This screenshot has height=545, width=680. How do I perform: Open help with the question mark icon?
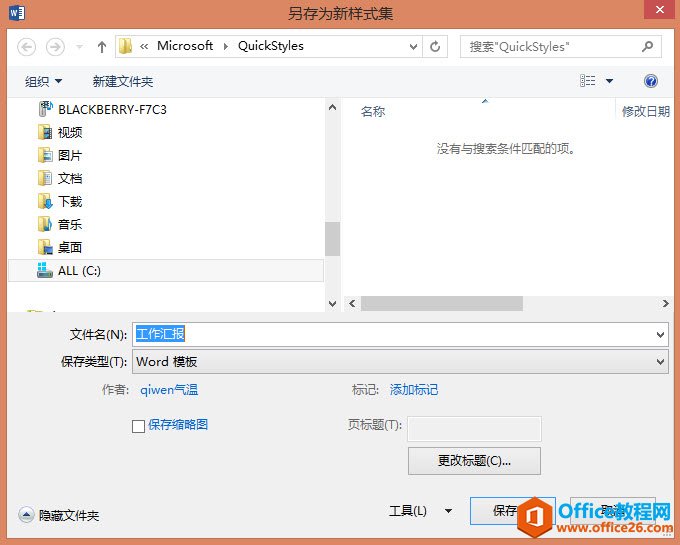tap(651, 81)
